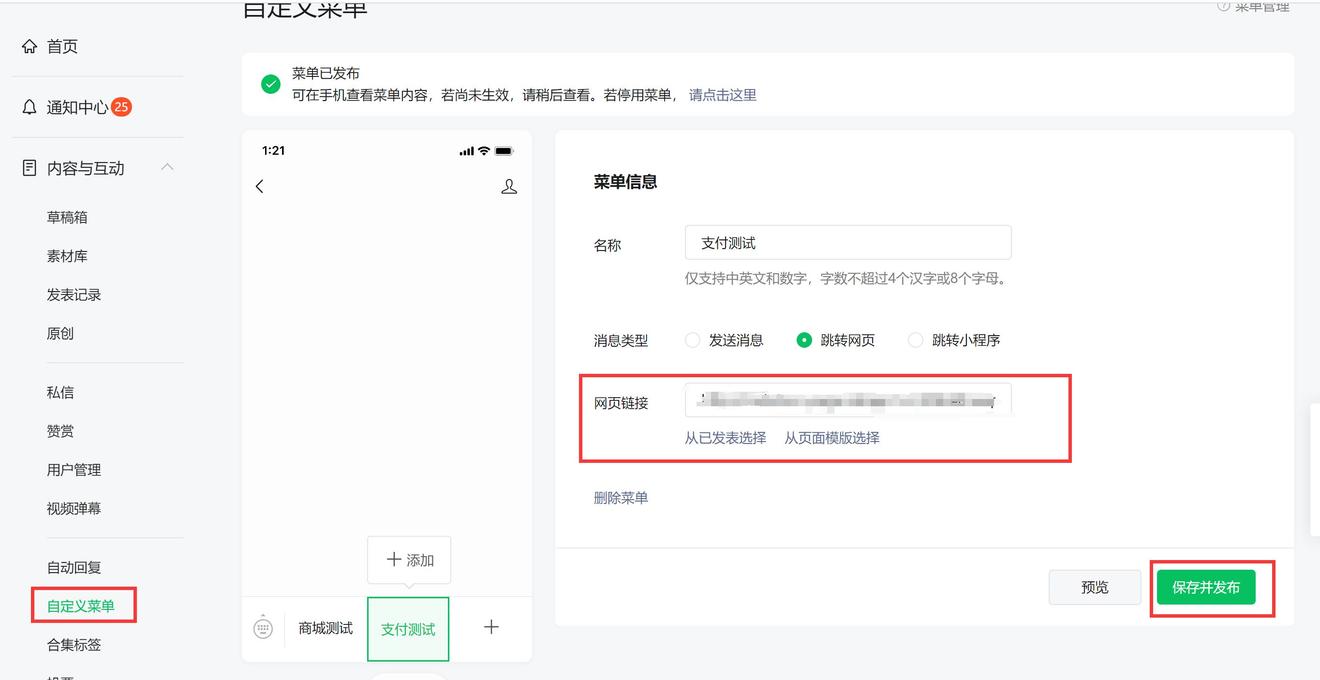Viewport: 1320px width, 680px height.
Task: Click the notification bell icon
Action: [29, 107]
